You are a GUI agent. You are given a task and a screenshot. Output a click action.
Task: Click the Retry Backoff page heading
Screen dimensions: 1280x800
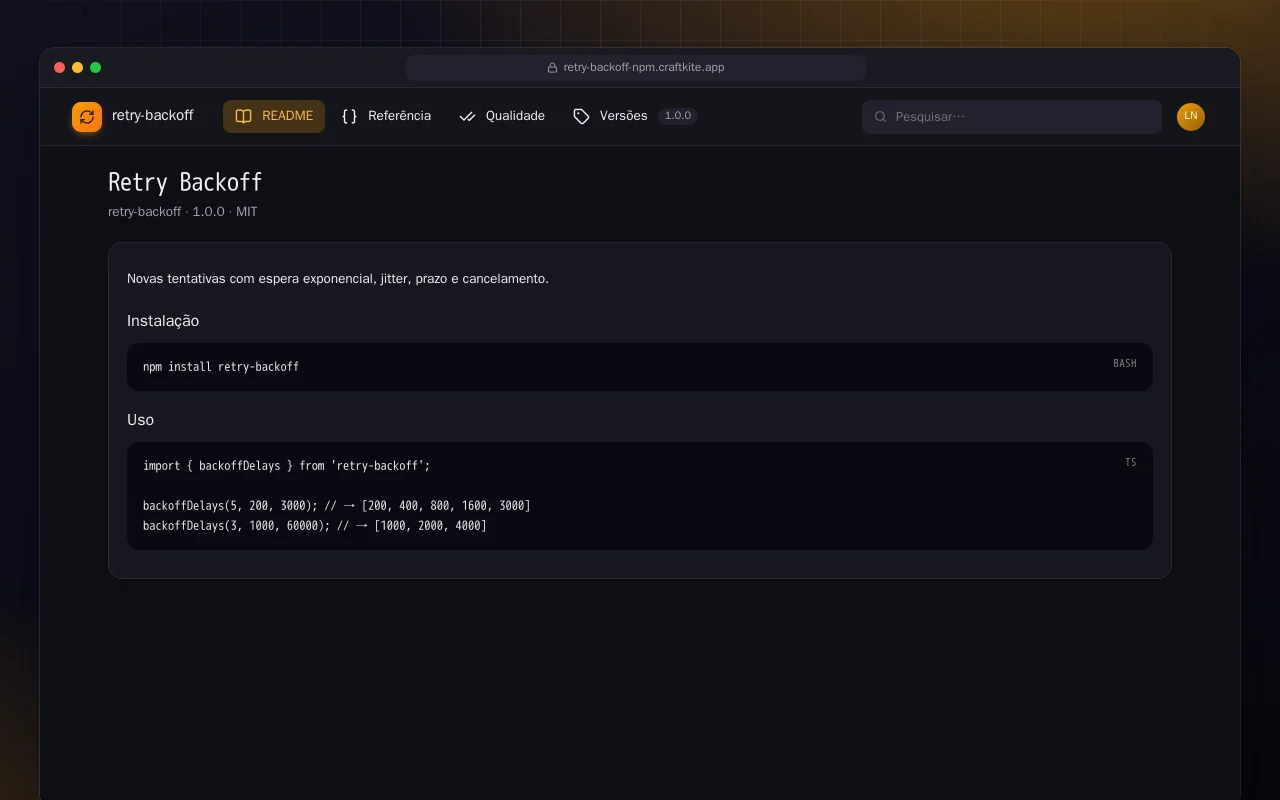point(185,182)
